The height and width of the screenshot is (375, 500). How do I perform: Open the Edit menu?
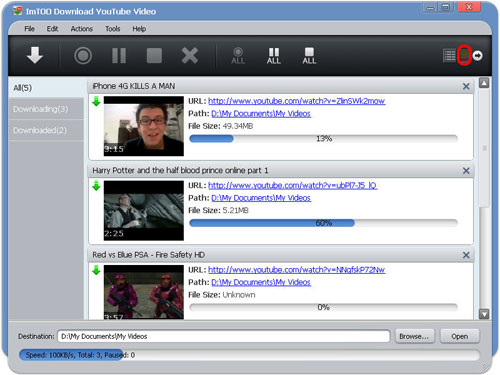click(52, 29)
